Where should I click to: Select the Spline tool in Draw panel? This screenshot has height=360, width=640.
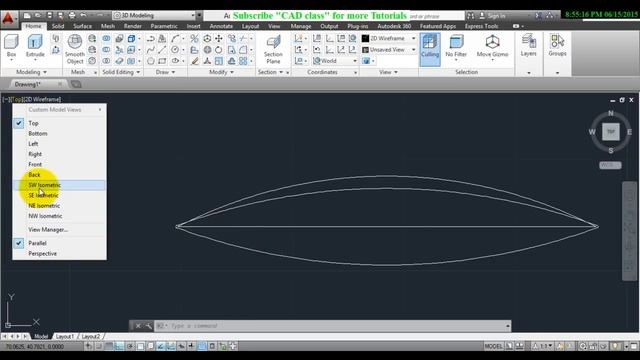150,50
